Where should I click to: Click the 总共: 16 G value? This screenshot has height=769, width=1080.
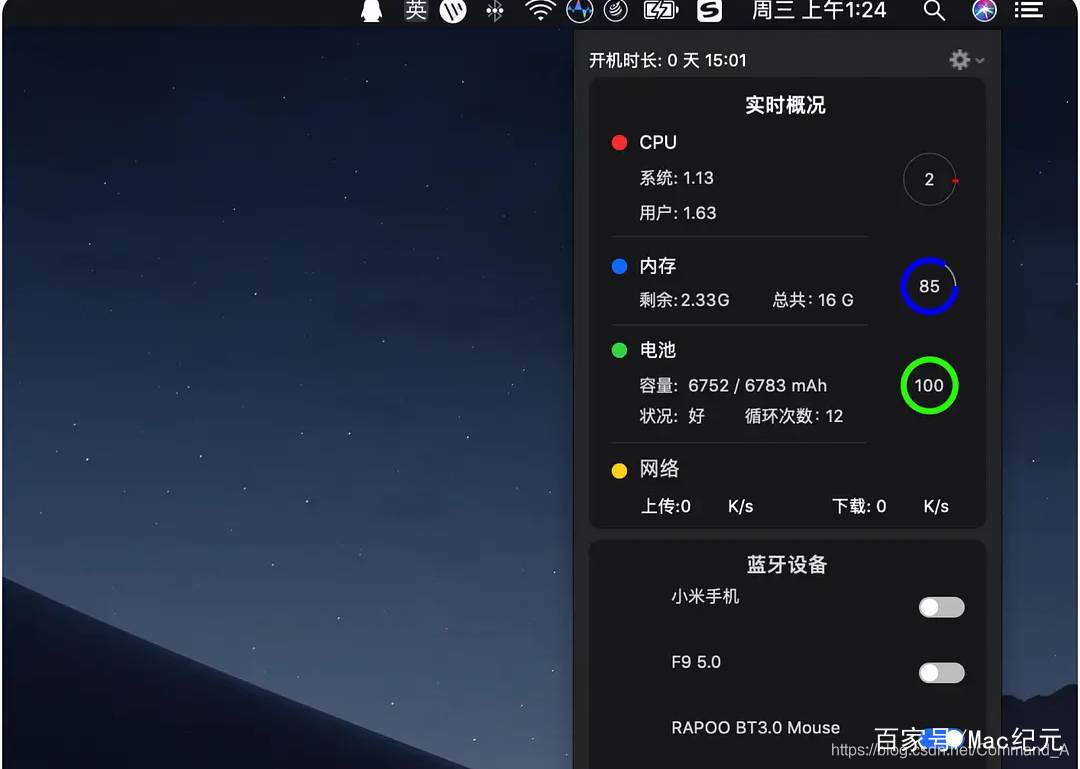click(813, 300)
